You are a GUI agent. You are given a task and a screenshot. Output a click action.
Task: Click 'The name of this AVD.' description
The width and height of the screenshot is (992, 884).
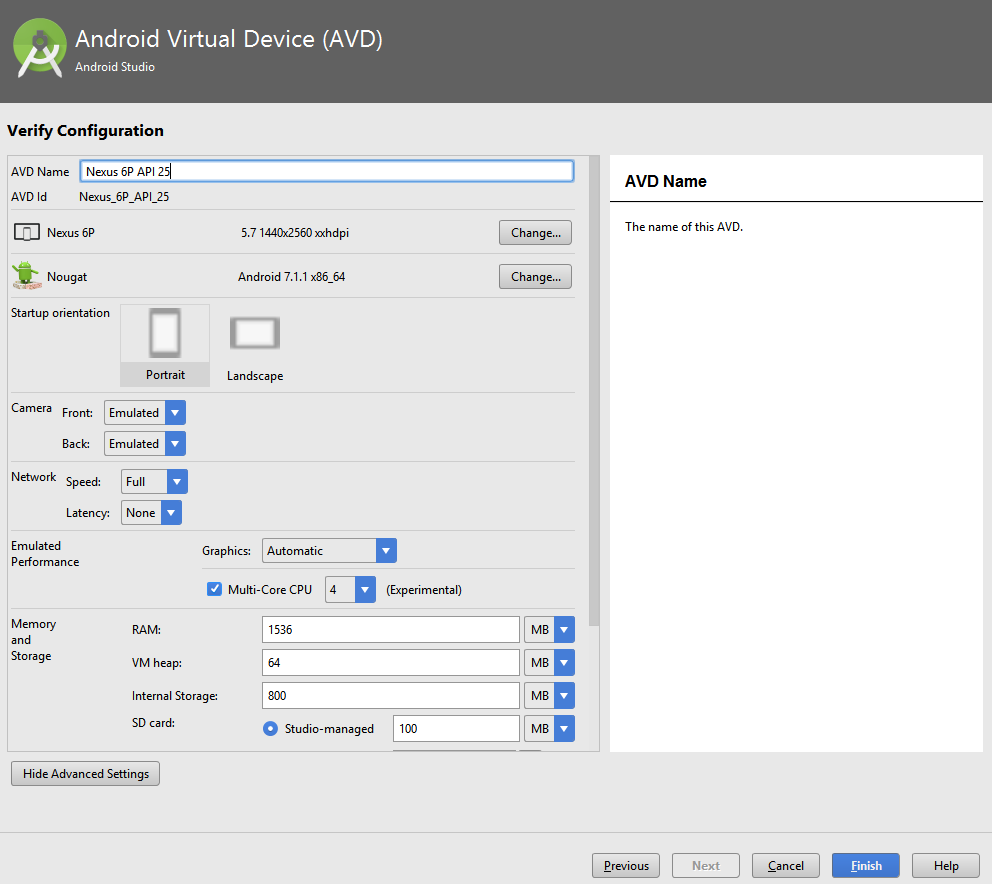[x=684, y=227]
